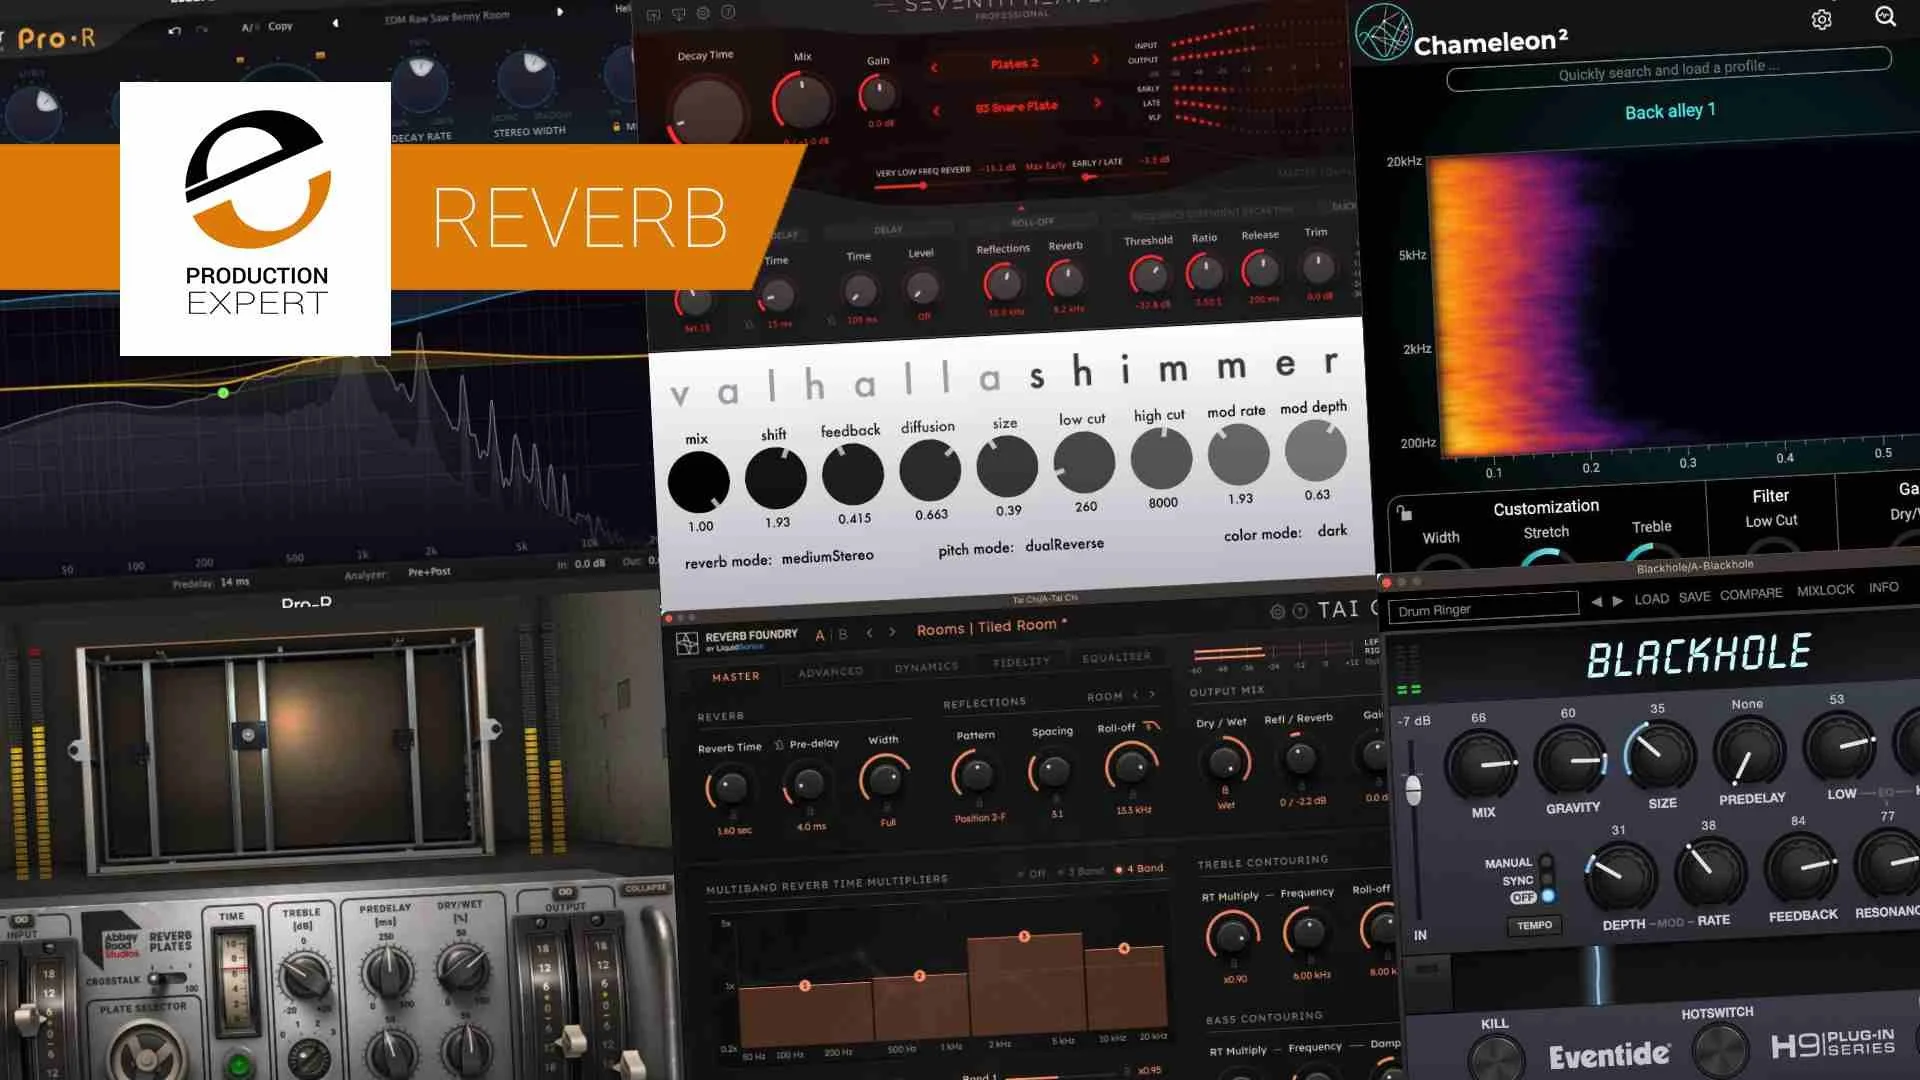
Task: Click the TEMPO button on Blackhole
Action: pyautogui.click(x=1535, y=925)
